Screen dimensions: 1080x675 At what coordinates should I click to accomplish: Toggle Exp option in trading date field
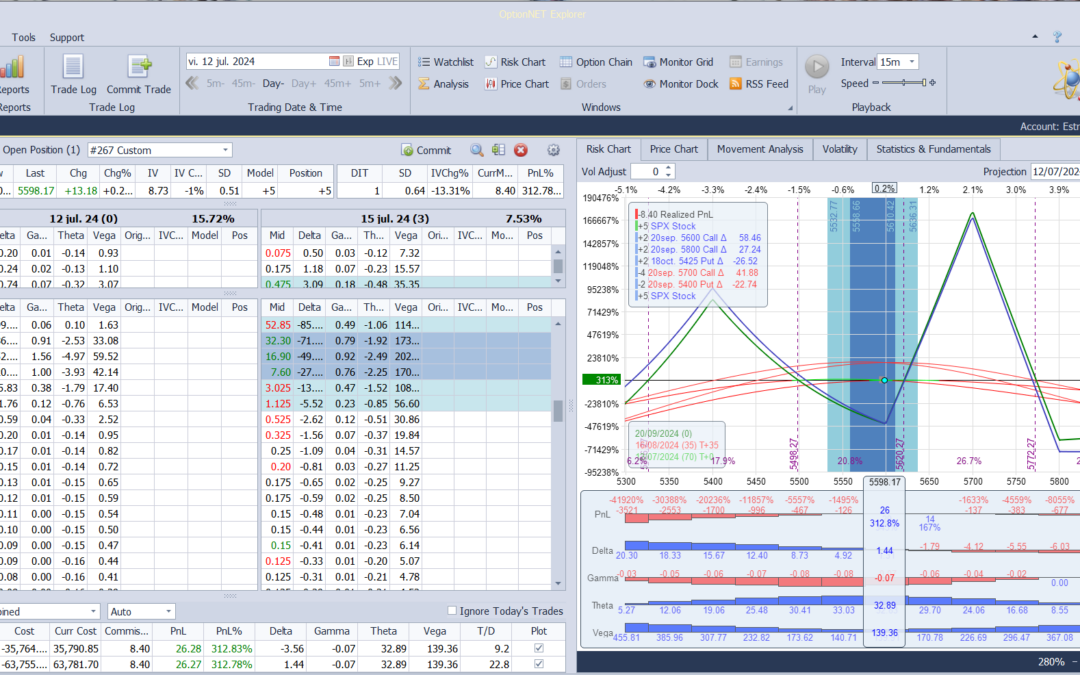point(365,61)
